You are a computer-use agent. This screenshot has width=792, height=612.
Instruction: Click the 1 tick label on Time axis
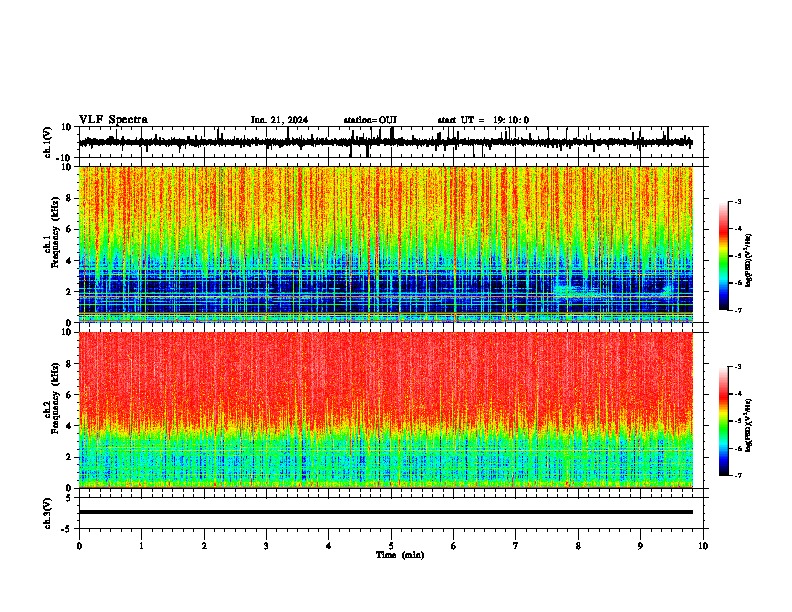point(141,546)
